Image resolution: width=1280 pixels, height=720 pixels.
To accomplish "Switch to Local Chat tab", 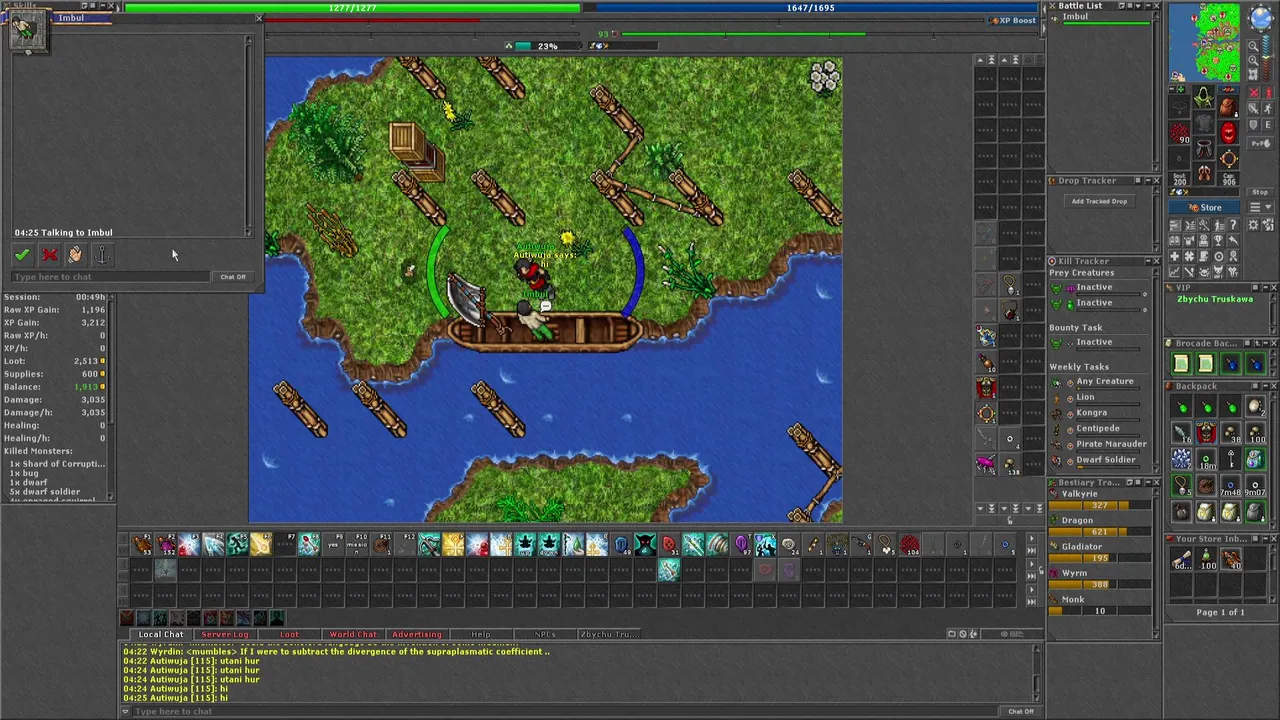I will coord(160,634).
